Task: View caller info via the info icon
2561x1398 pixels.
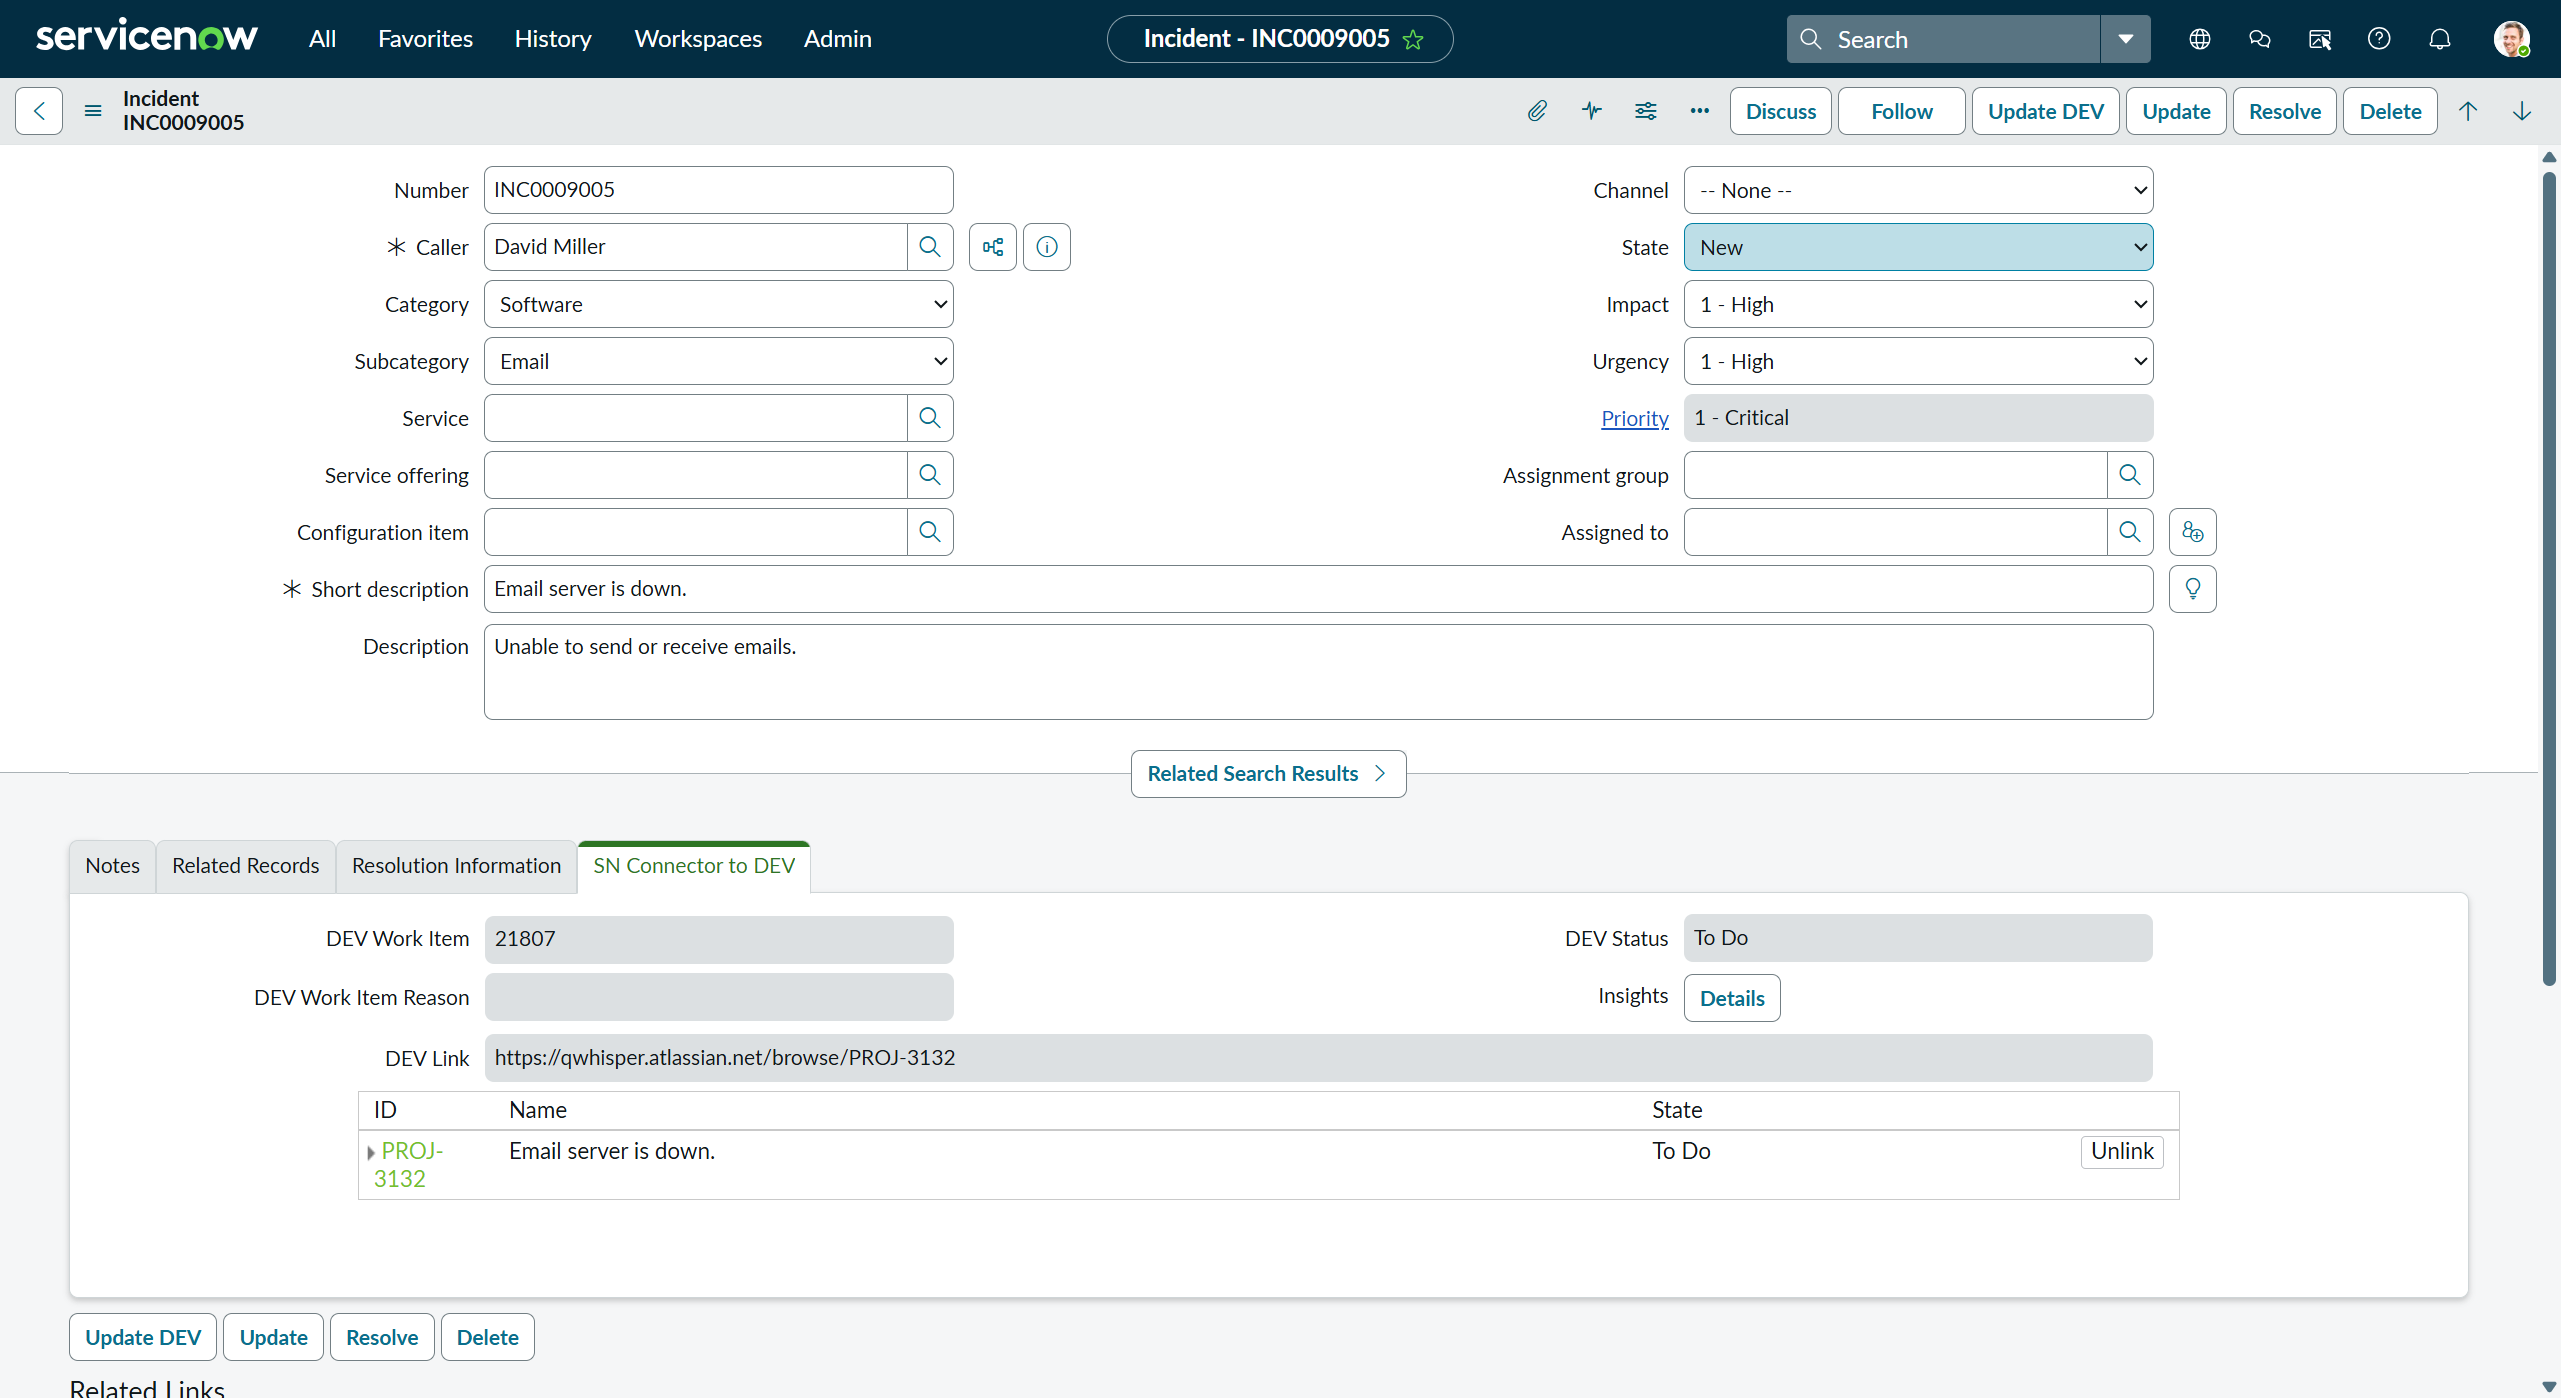Action: click(1046, 246)
